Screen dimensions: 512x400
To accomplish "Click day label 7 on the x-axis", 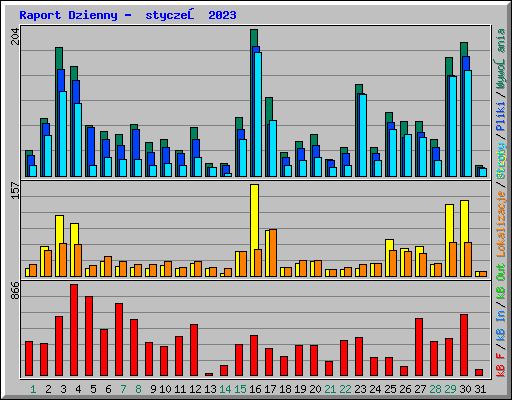I will point(123,389).
